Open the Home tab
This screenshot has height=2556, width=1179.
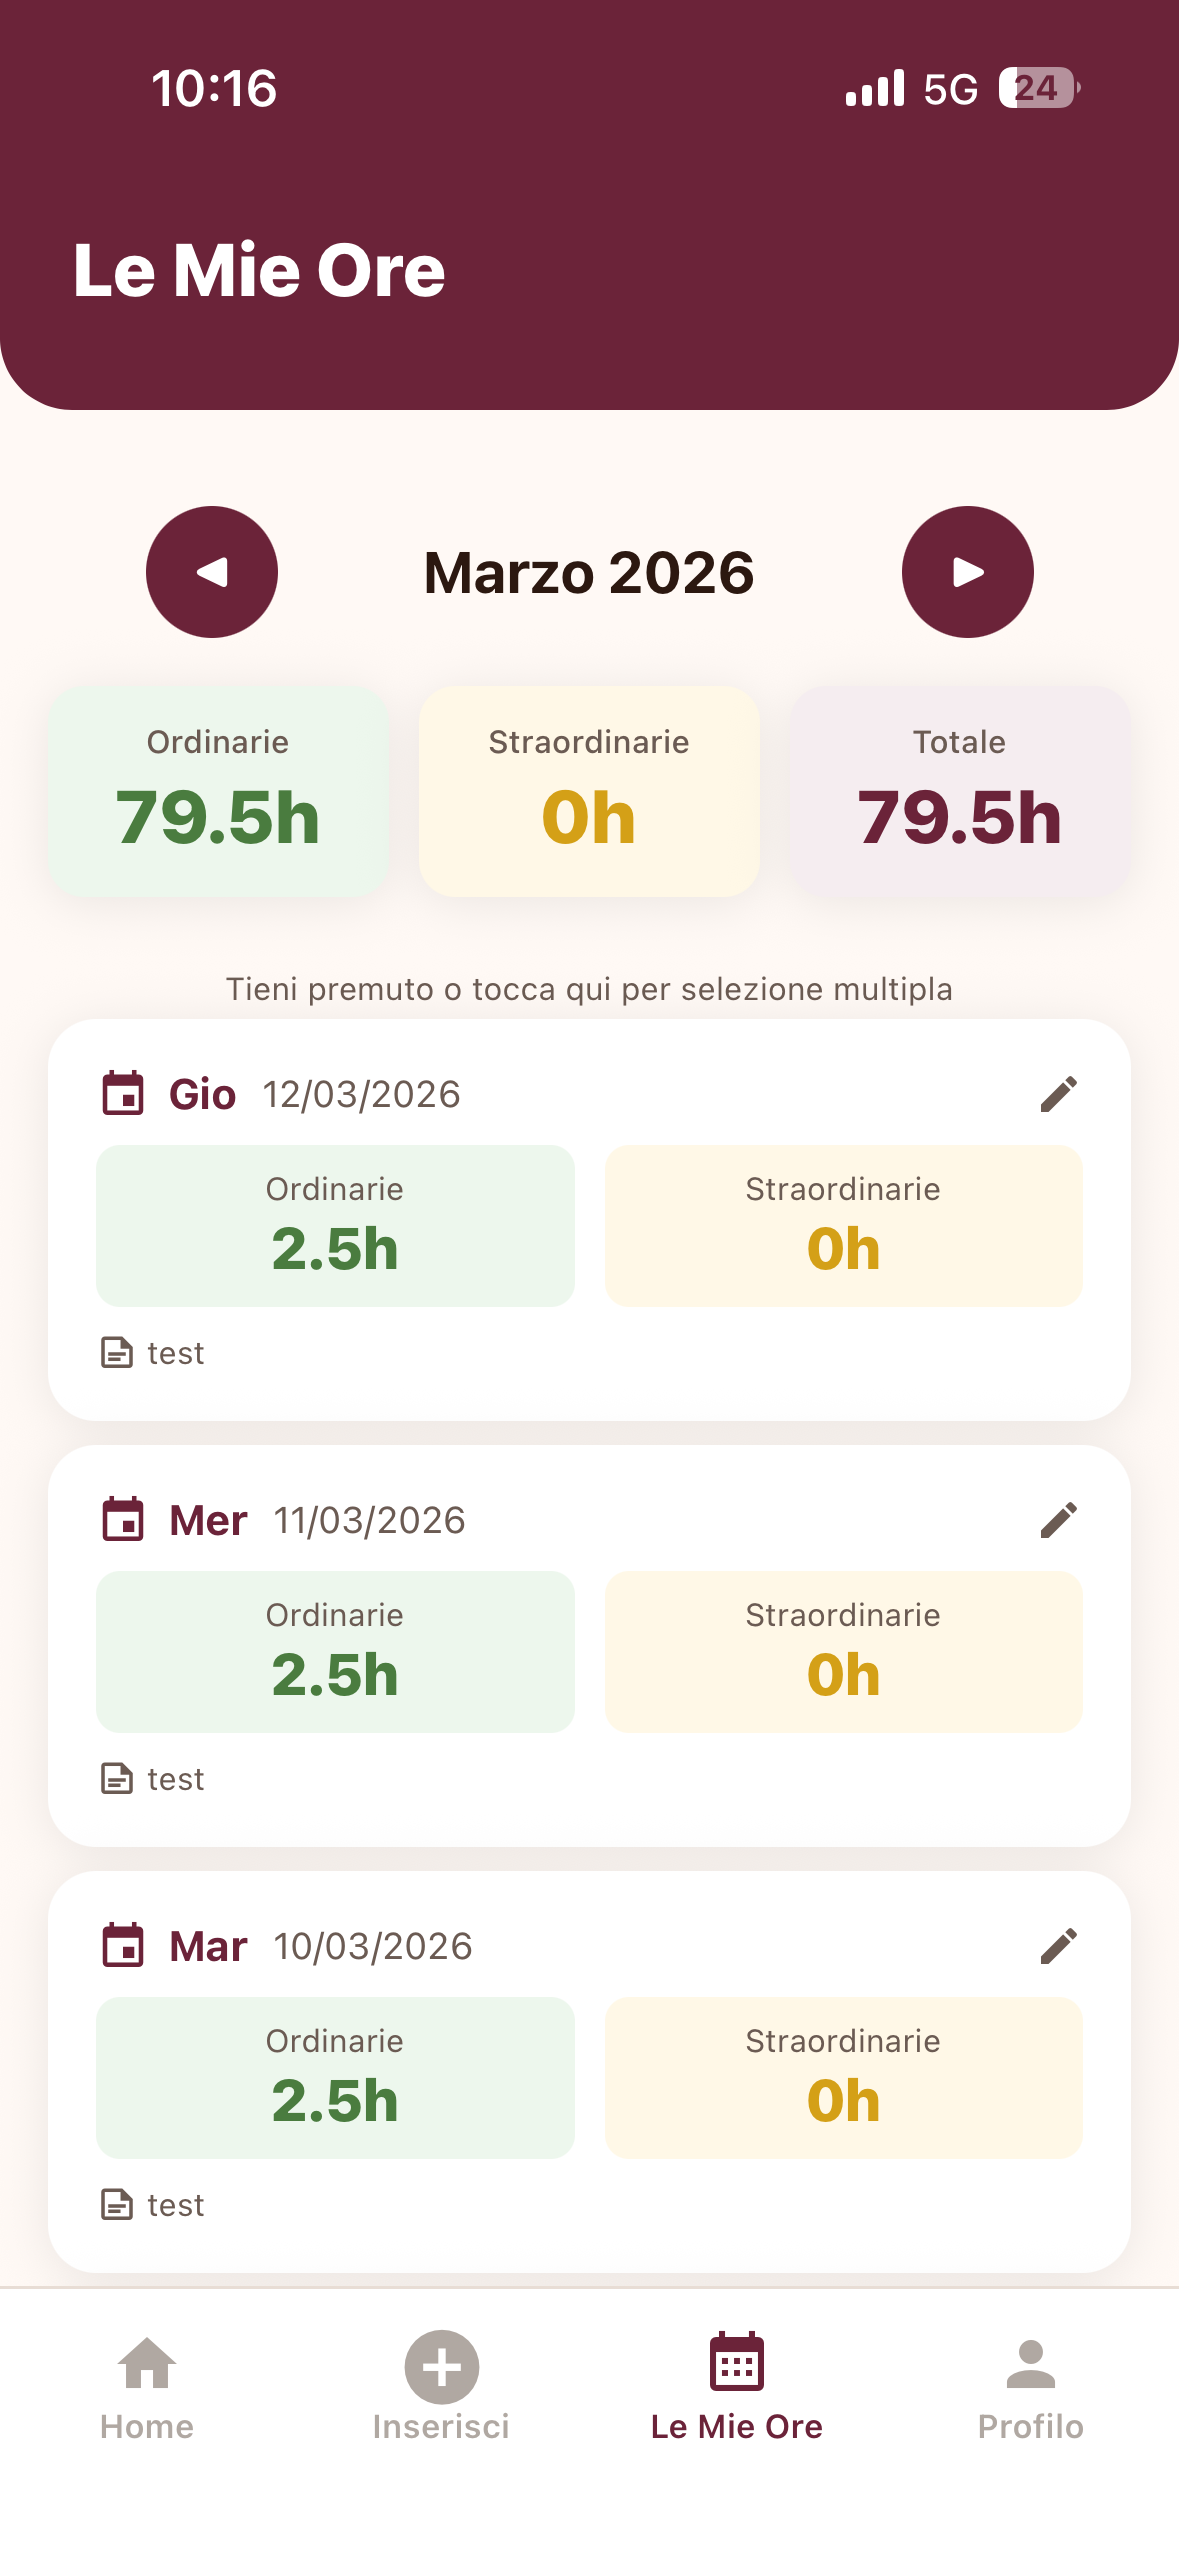(147, 2388)
